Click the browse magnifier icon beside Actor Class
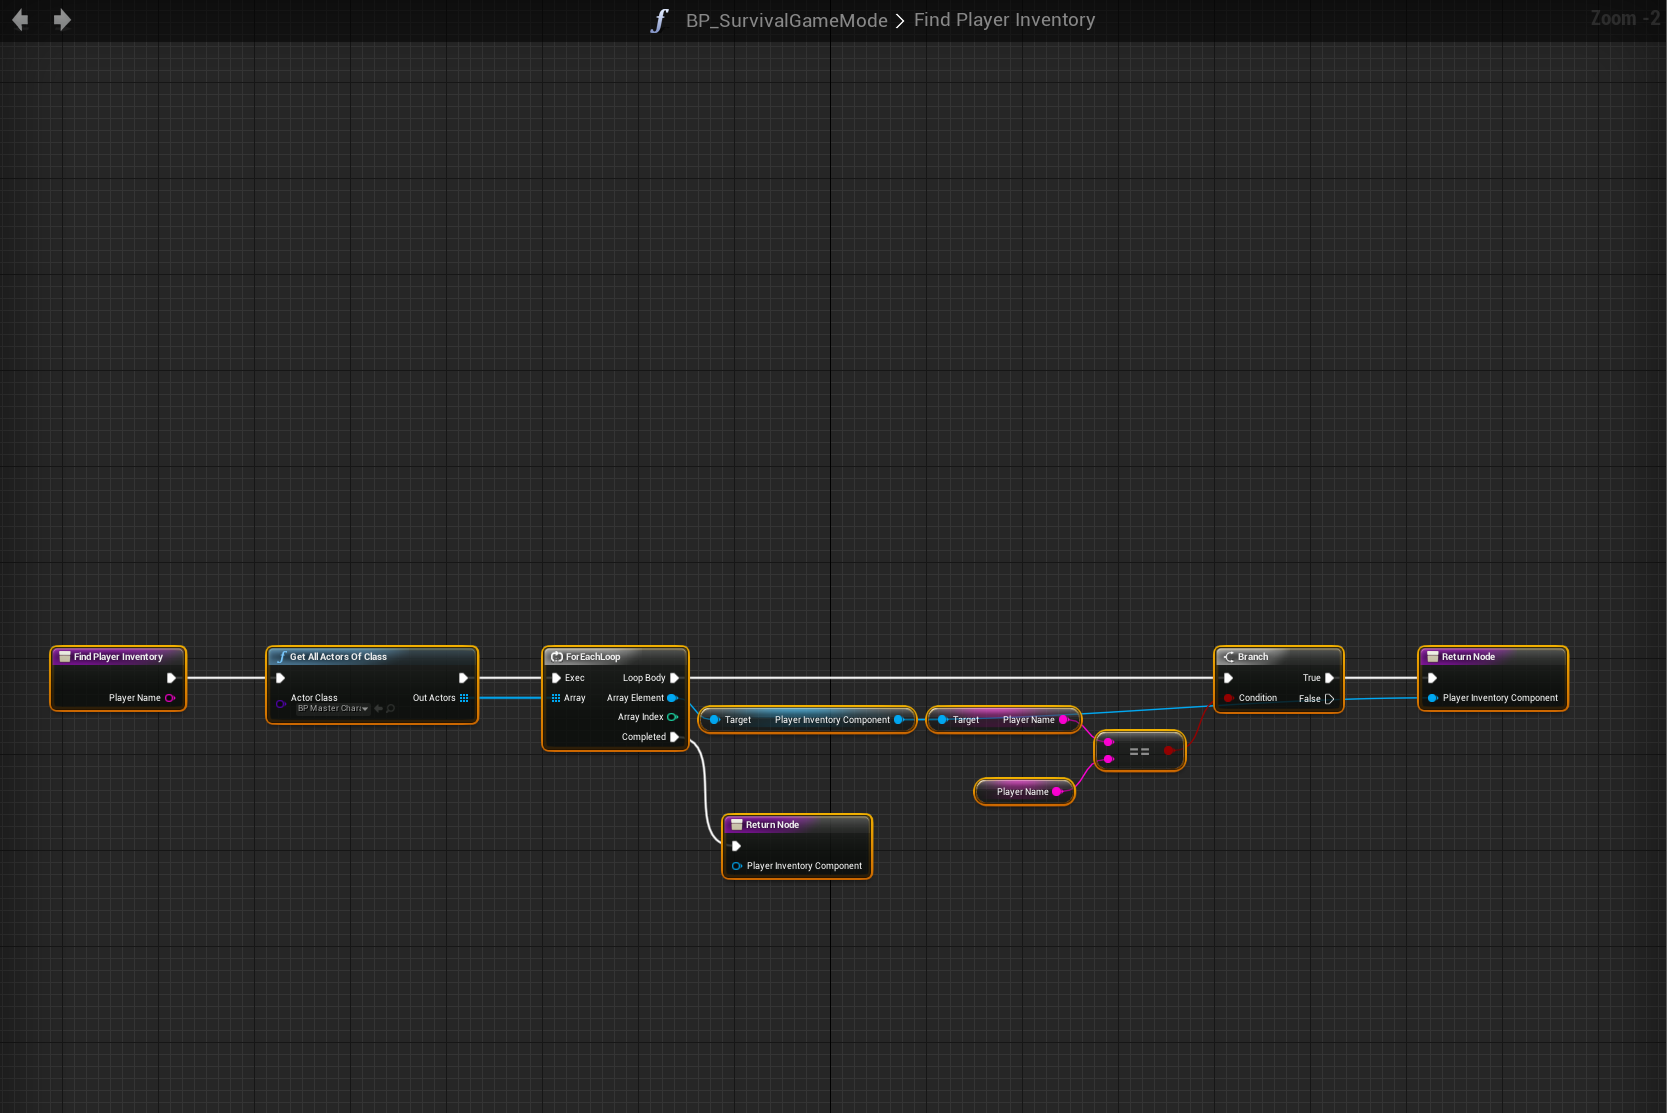Viewport: 1667px width, 1113px height. [391, 709]
